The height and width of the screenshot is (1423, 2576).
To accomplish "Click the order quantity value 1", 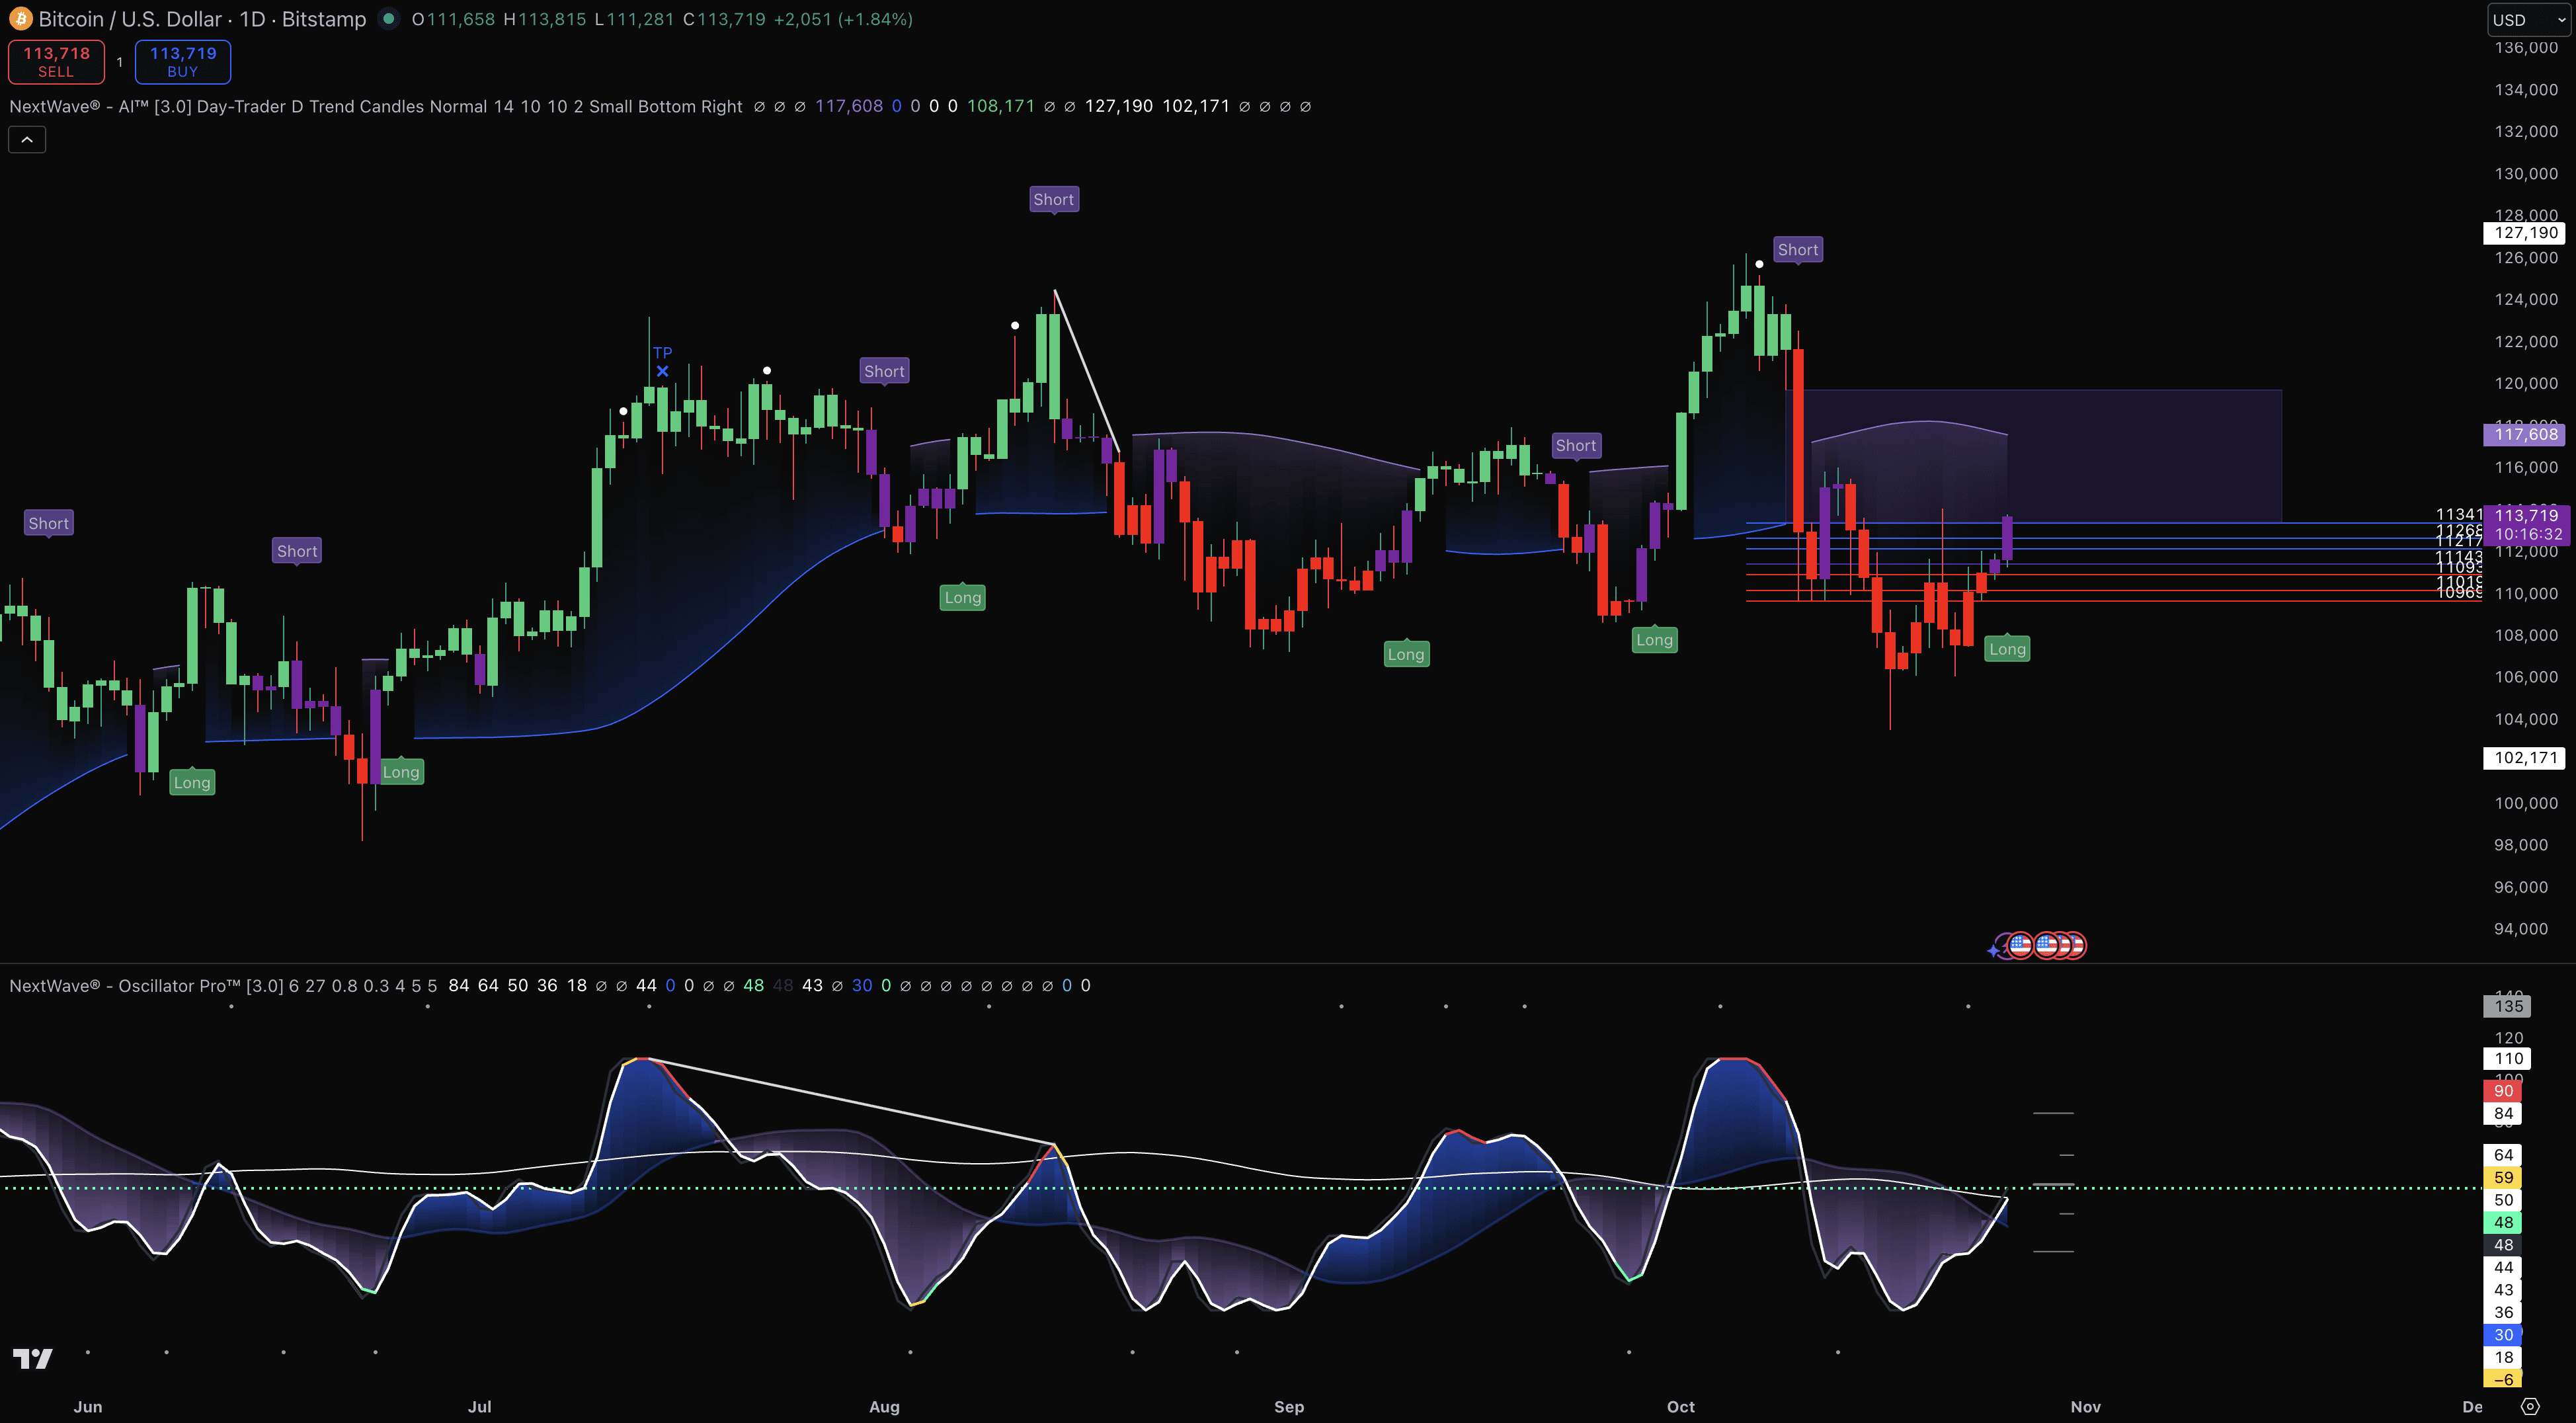I will pos(119,62).
